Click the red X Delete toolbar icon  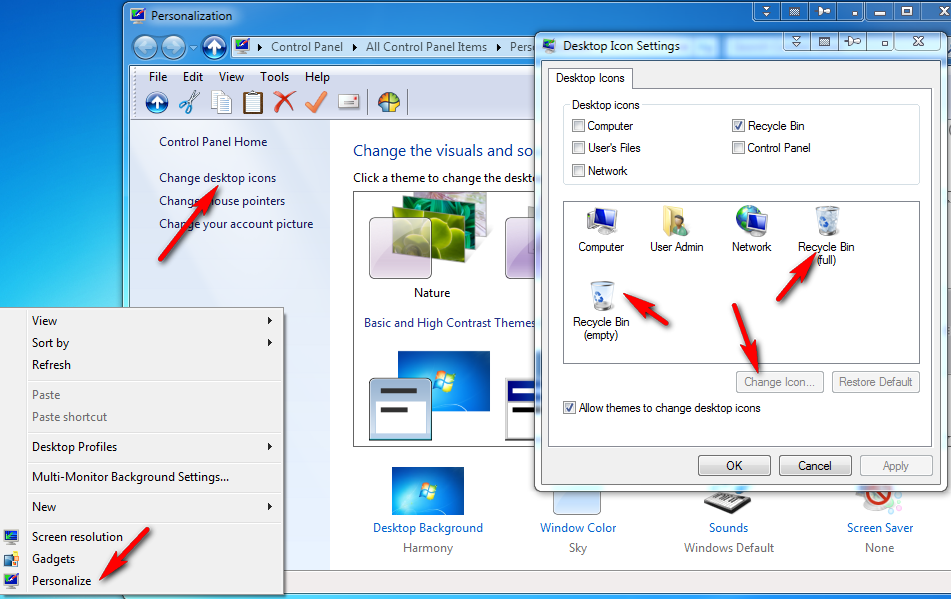[284, 102]
